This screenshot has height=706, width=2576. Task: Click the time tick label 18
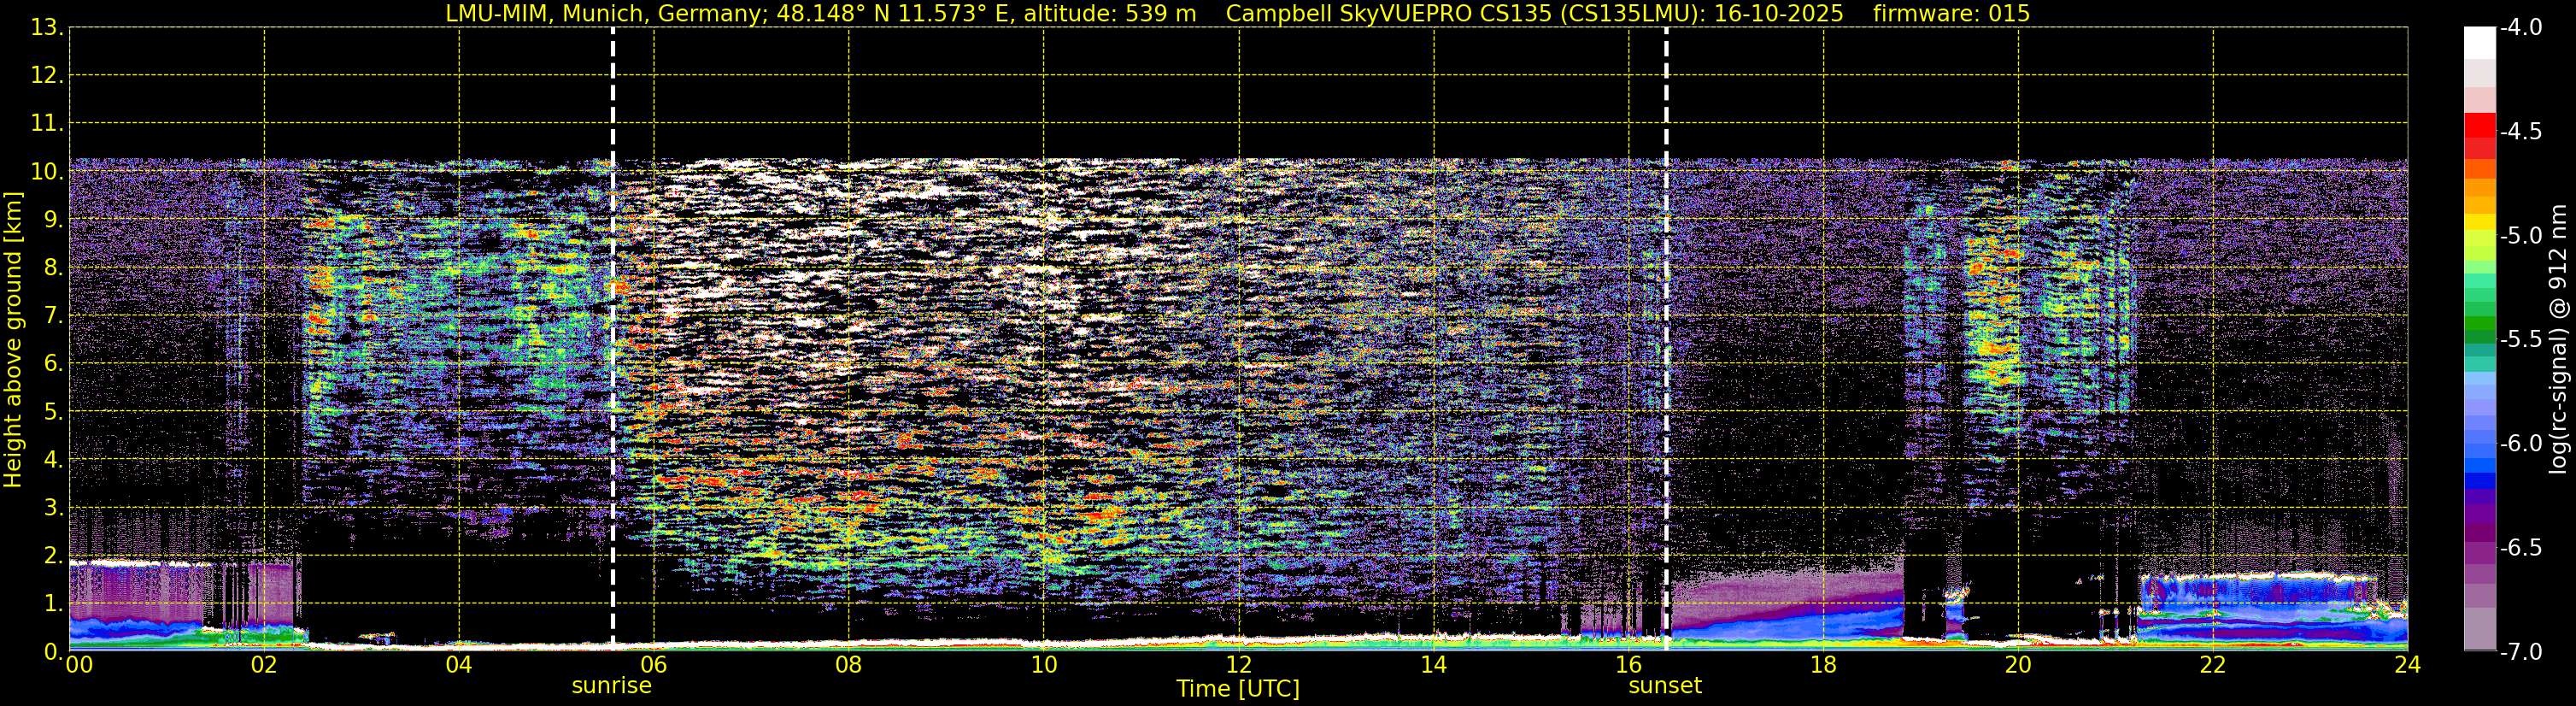click(1824, 665)
